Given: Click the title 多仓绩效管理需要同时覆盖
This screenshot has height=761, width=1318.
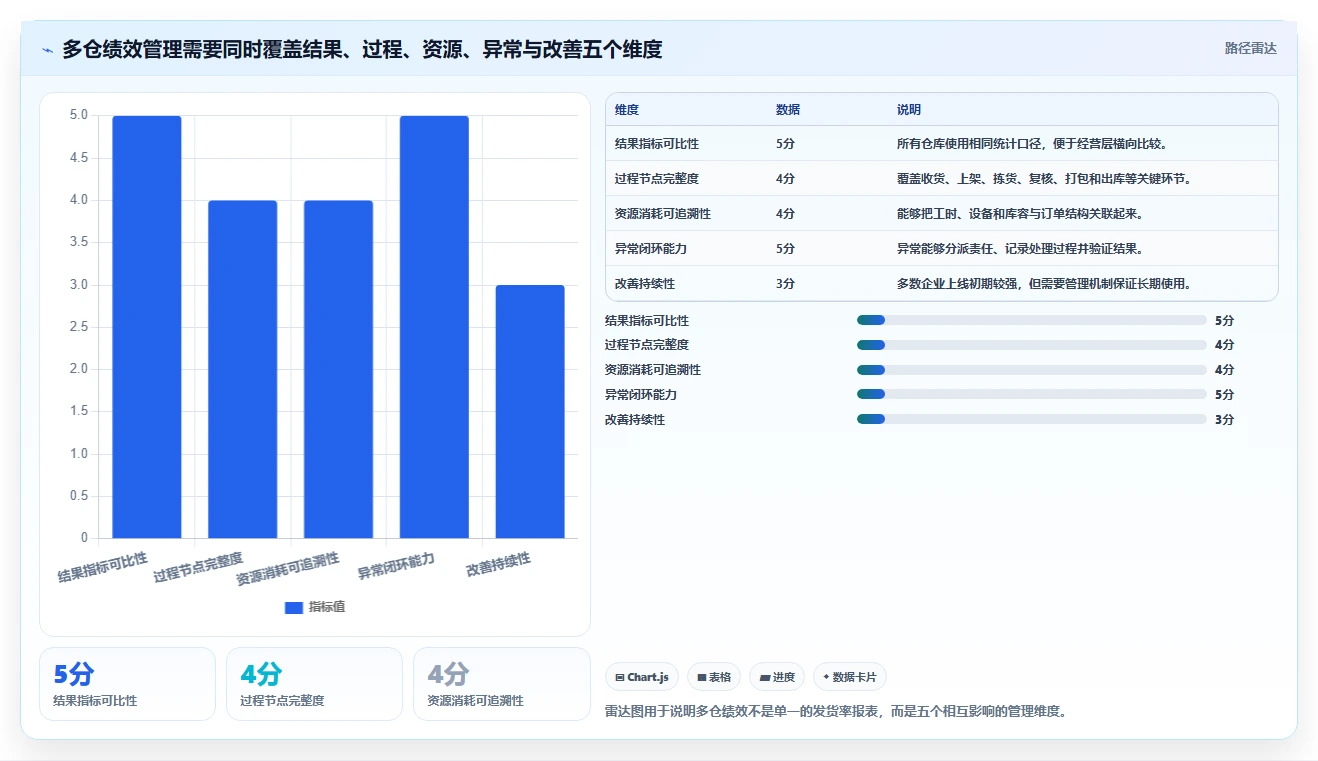Looking at the screenshot, I should (362, 49).
